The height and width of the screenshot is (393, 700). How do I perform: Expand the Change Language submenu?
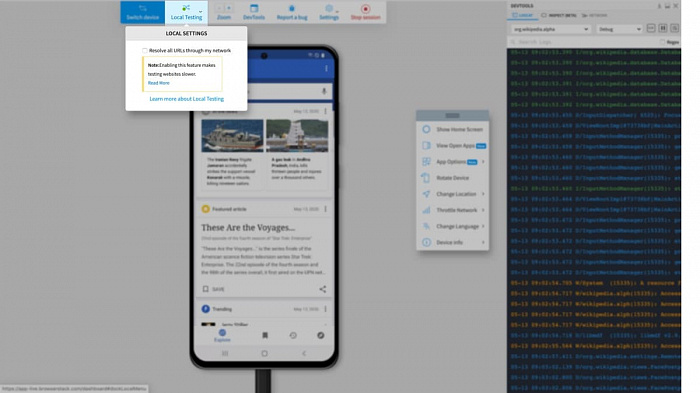pos(453,226)
